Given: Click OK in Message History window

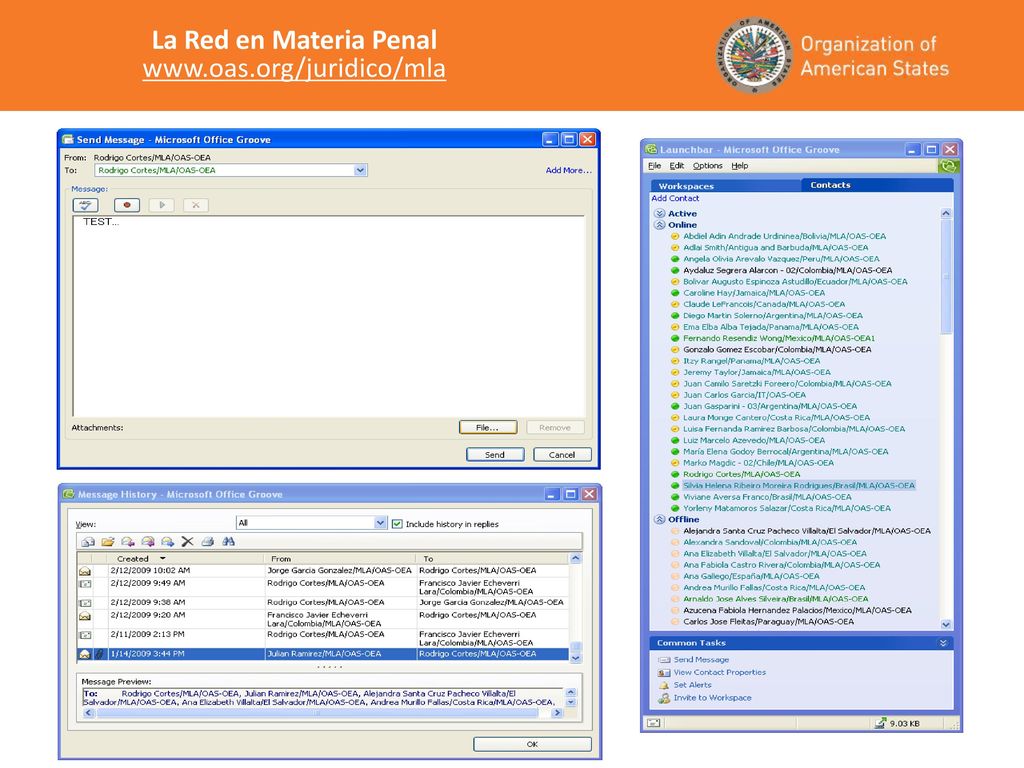Looking at the screenshot, I should [x=532, y=744].
